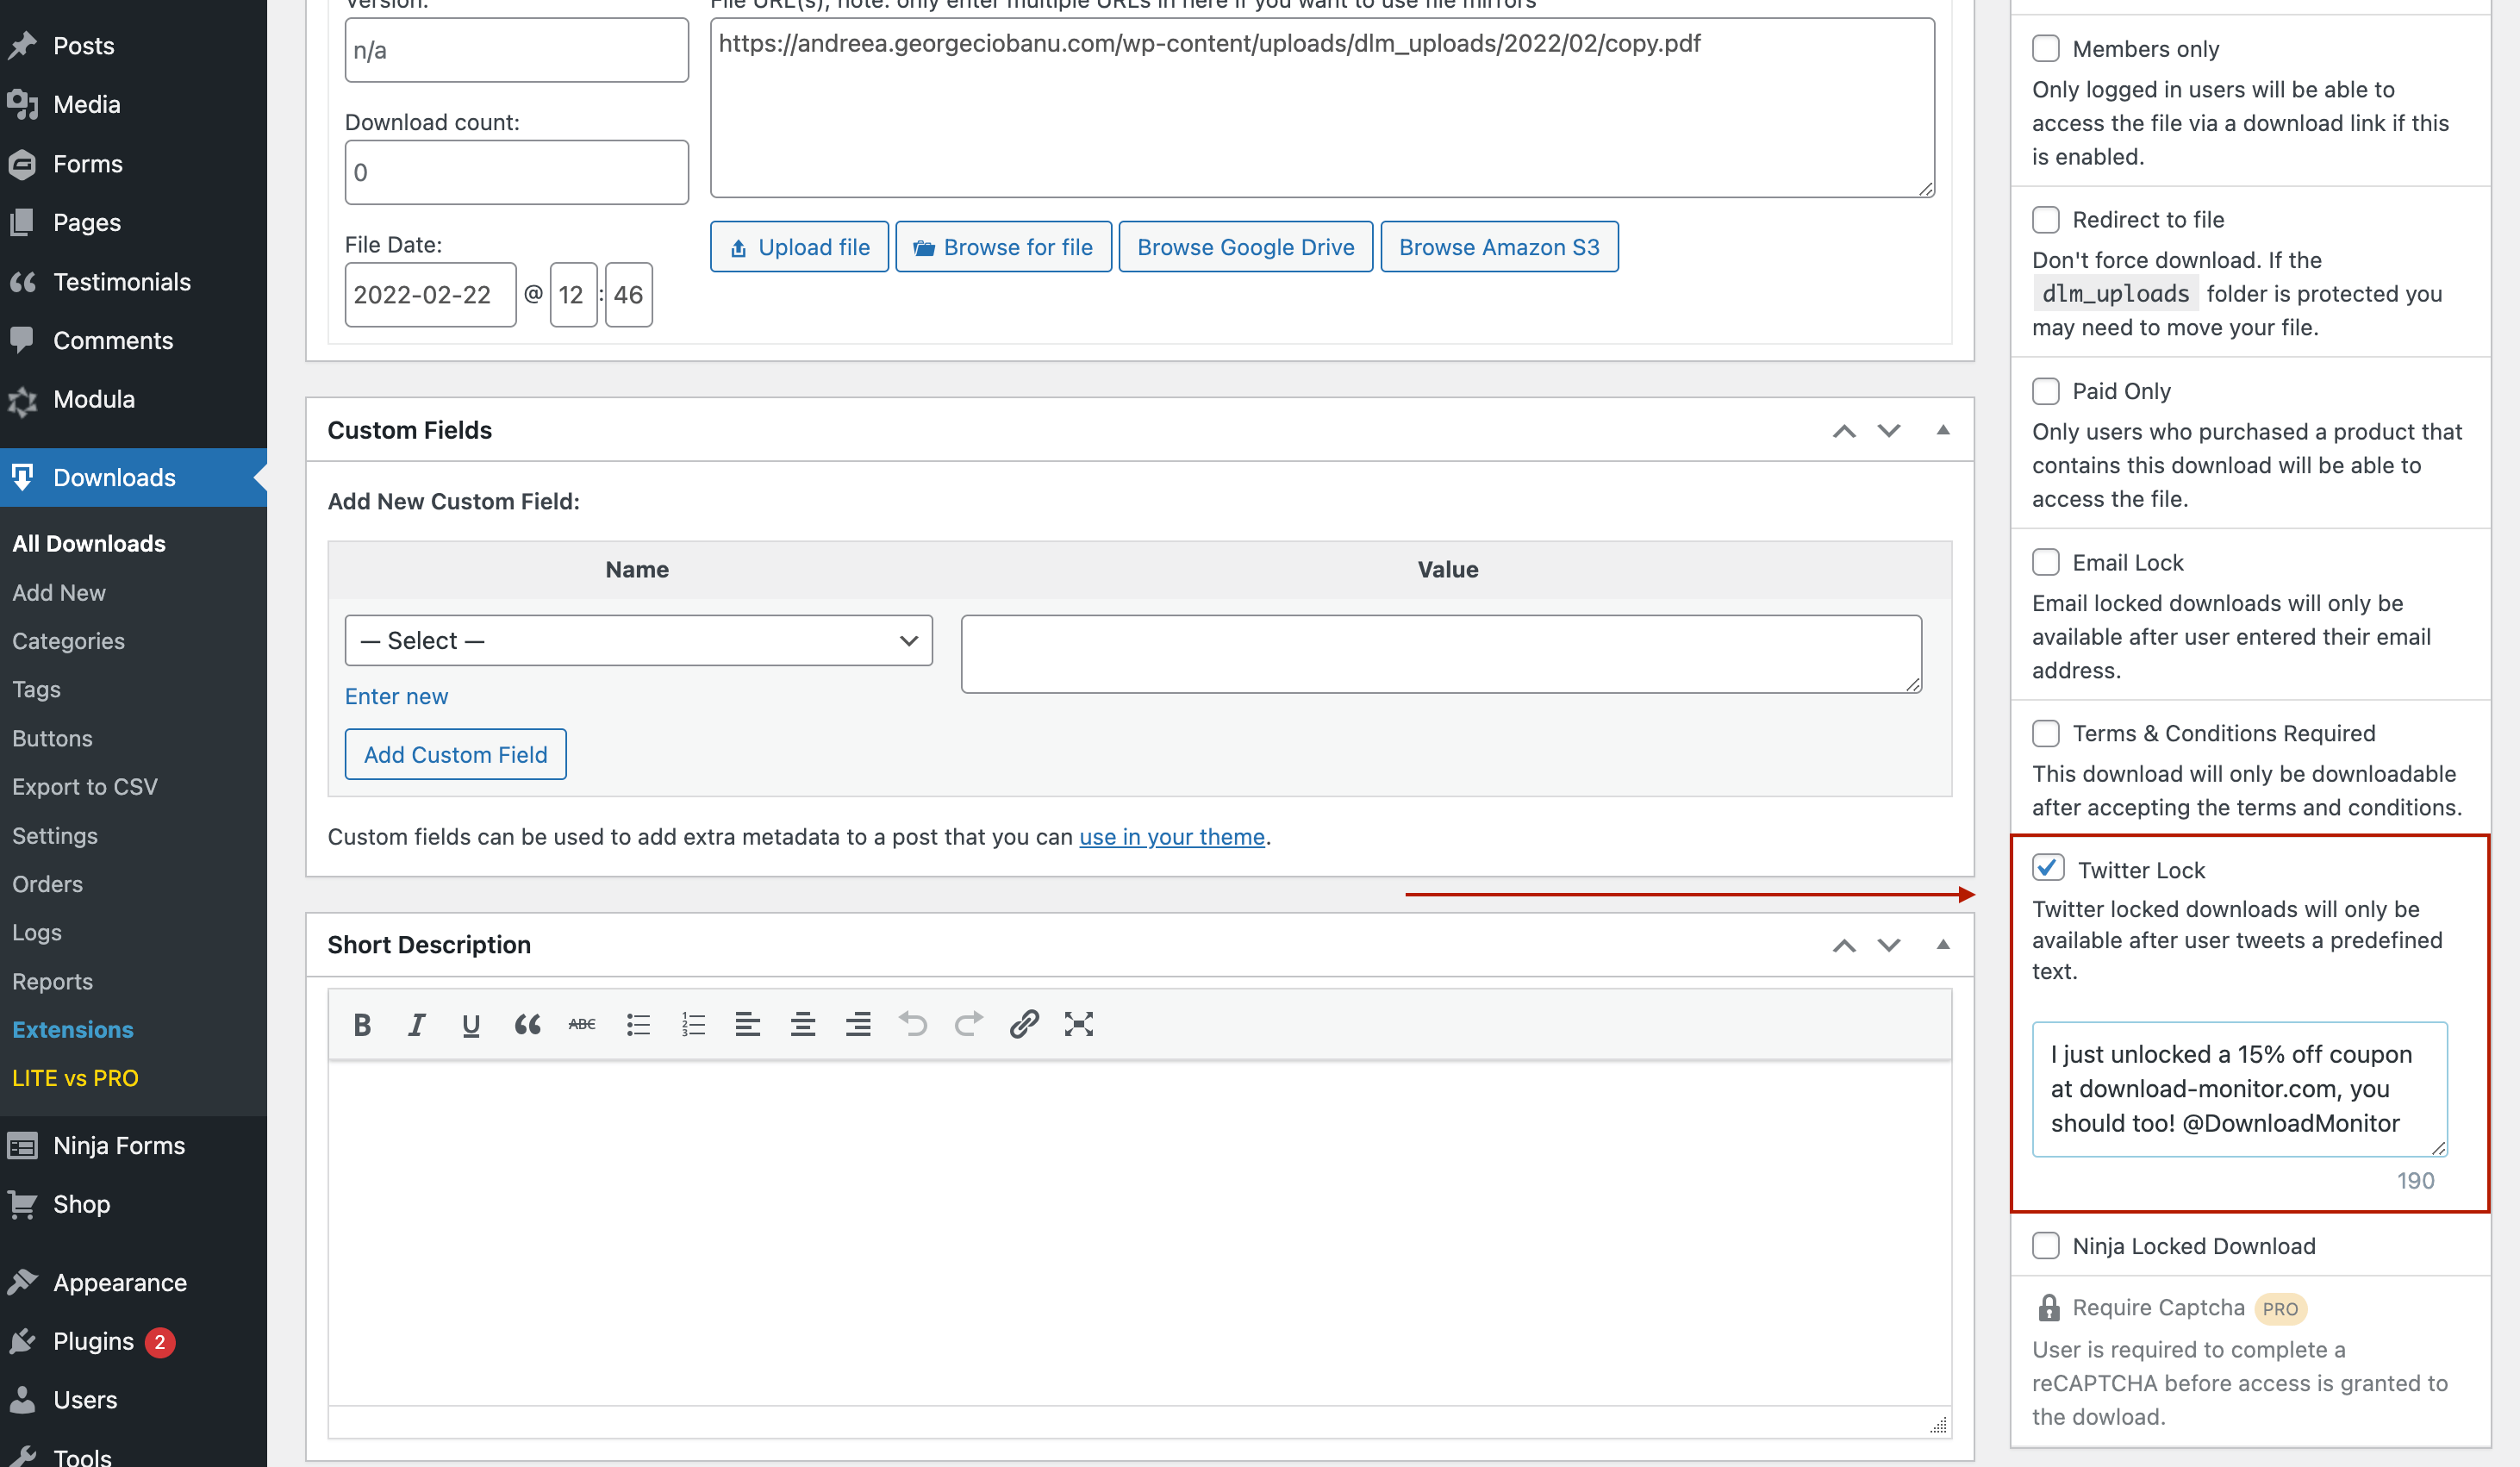Click the Enter new link
This screenshot has height=1467, width=2520.
(396, 696)
